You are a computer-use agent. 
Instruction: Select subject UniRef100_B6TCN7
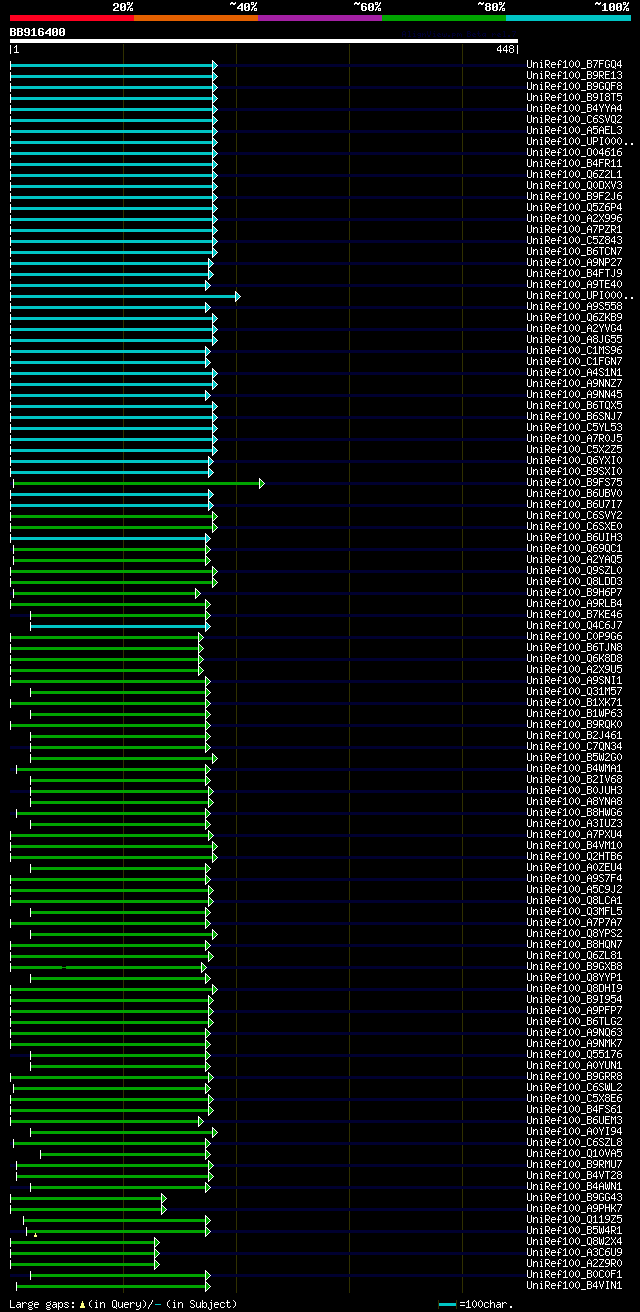574,252
